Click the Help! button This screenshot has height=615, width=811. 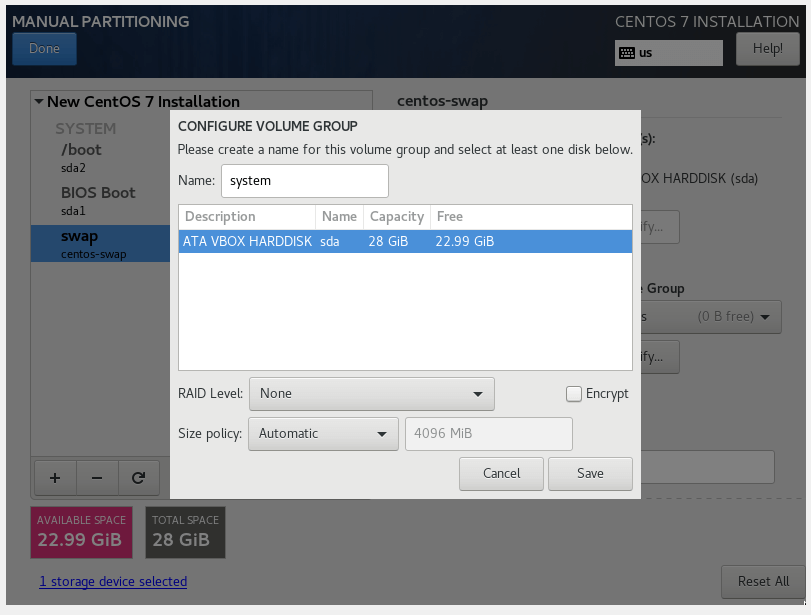tap(768, 49)
